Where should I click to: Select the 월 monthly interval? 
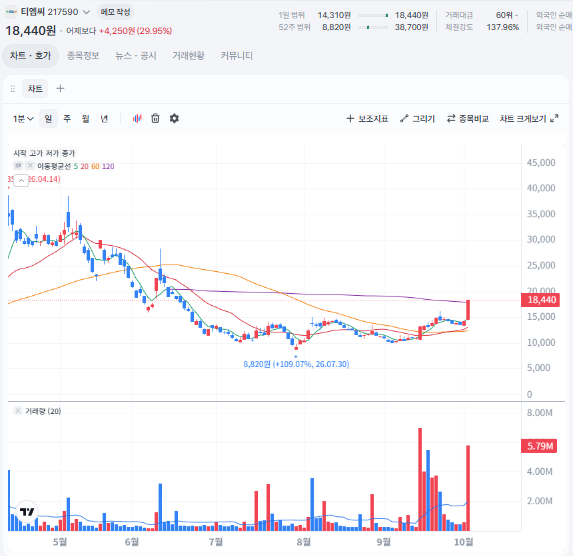point(86,118)
